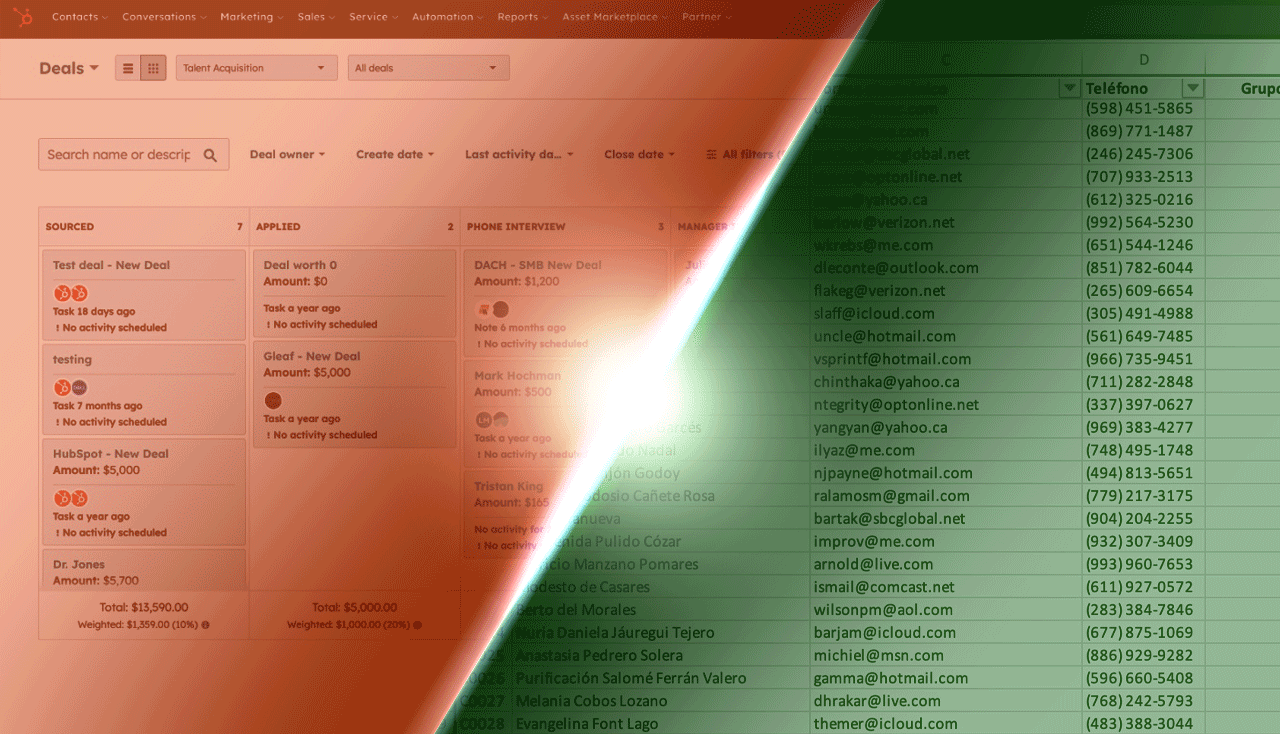Open the Service menu
The height and width of the screenshot is (734, 1280).
pos(373,17)
